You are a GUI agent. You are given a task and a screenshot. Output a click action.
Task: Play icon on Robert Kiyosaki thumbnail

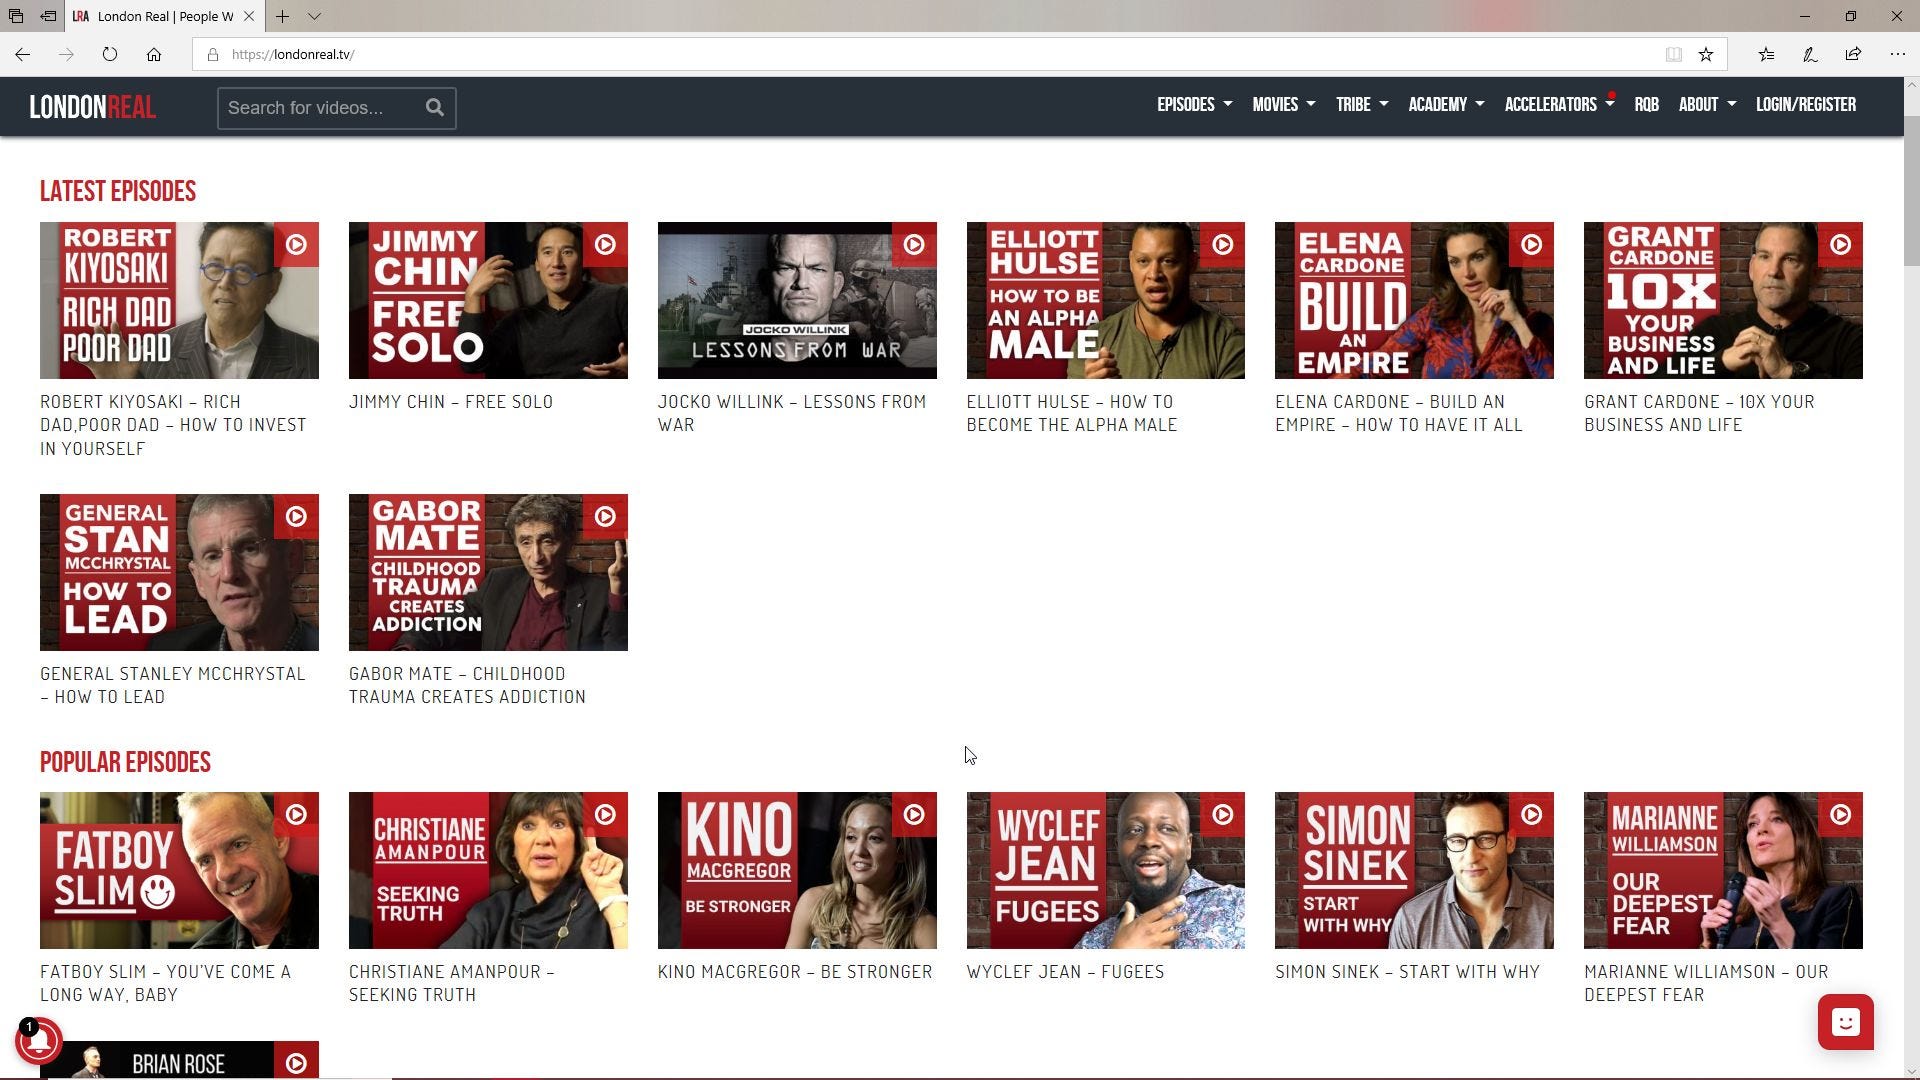tap(296, 245)
